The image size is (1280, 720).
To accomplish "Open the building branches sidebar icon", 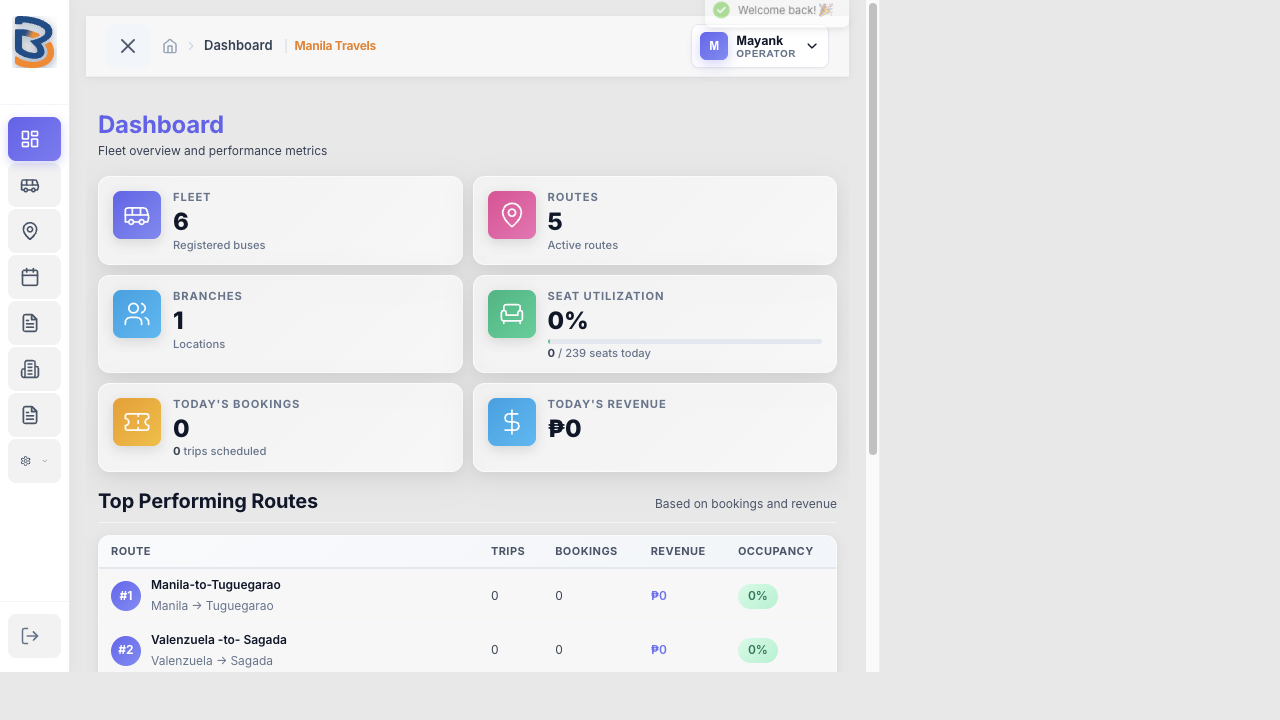I will tap(34, 369).
